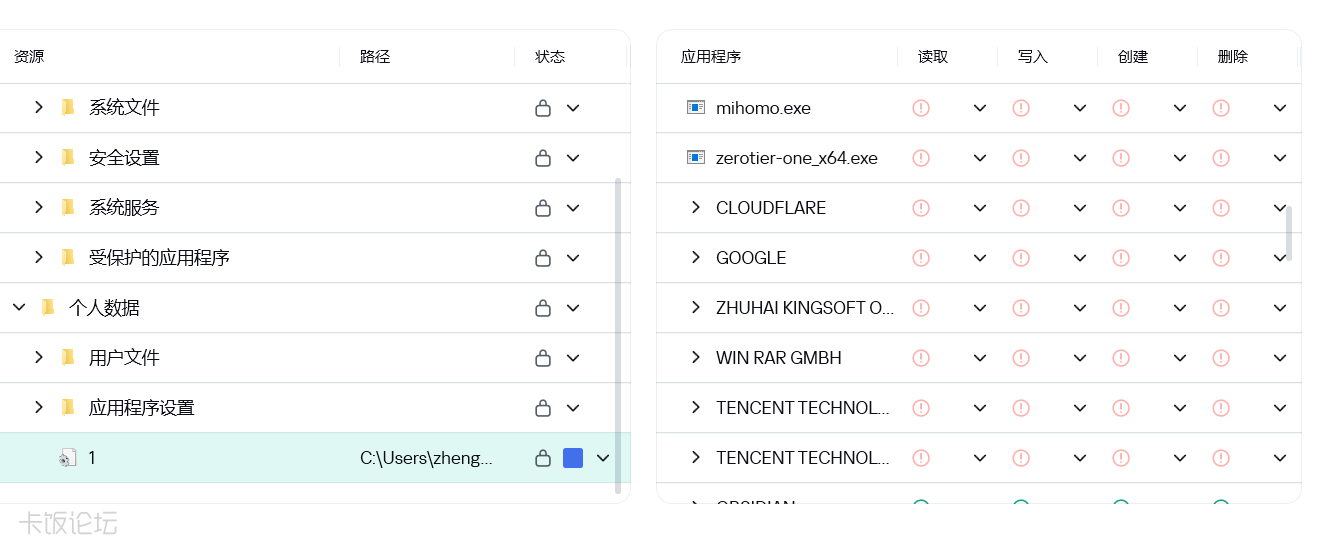This screenshot has height=546, width=1333.
Task: Expand the ZHUHAI KINGSOFT application group
Action: (x=696, y=307)
